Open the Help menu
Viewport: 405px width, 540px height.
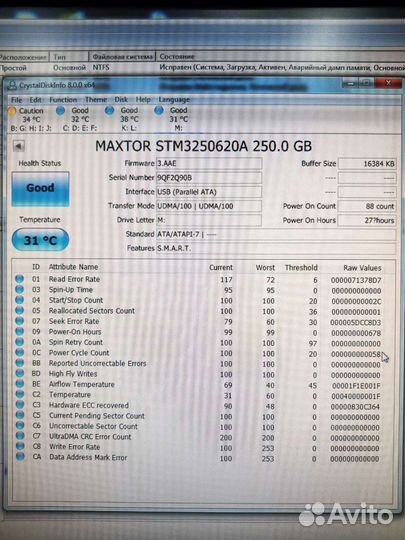pyautogui.click(x=143, y=100)
